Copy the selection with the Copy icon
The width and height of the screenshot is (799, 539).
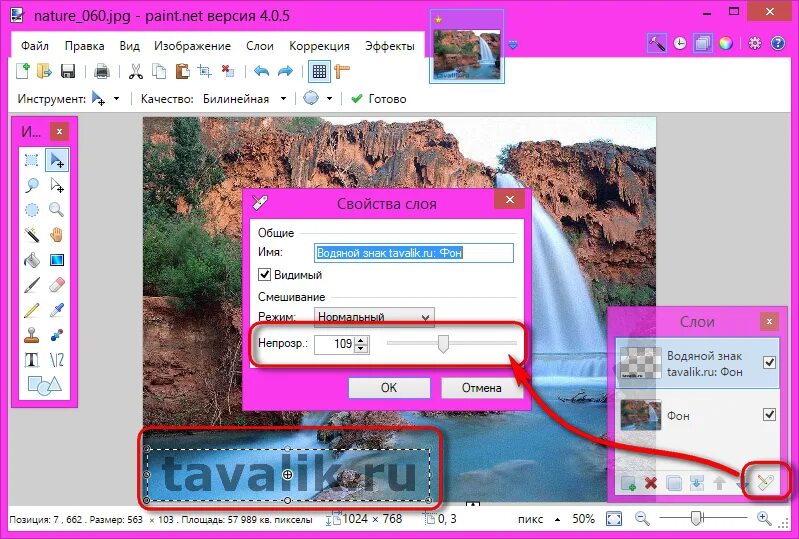(159, 71)
